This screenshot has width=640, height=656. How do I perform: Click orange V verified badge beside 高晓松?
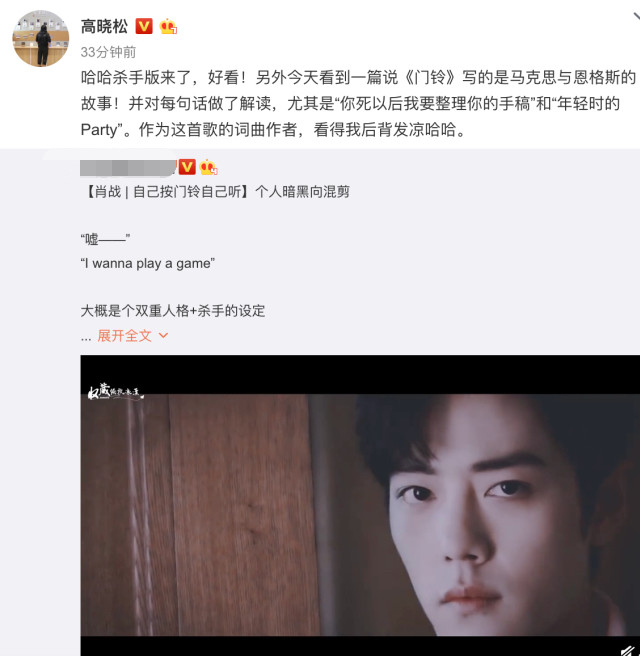coord(144,26)
